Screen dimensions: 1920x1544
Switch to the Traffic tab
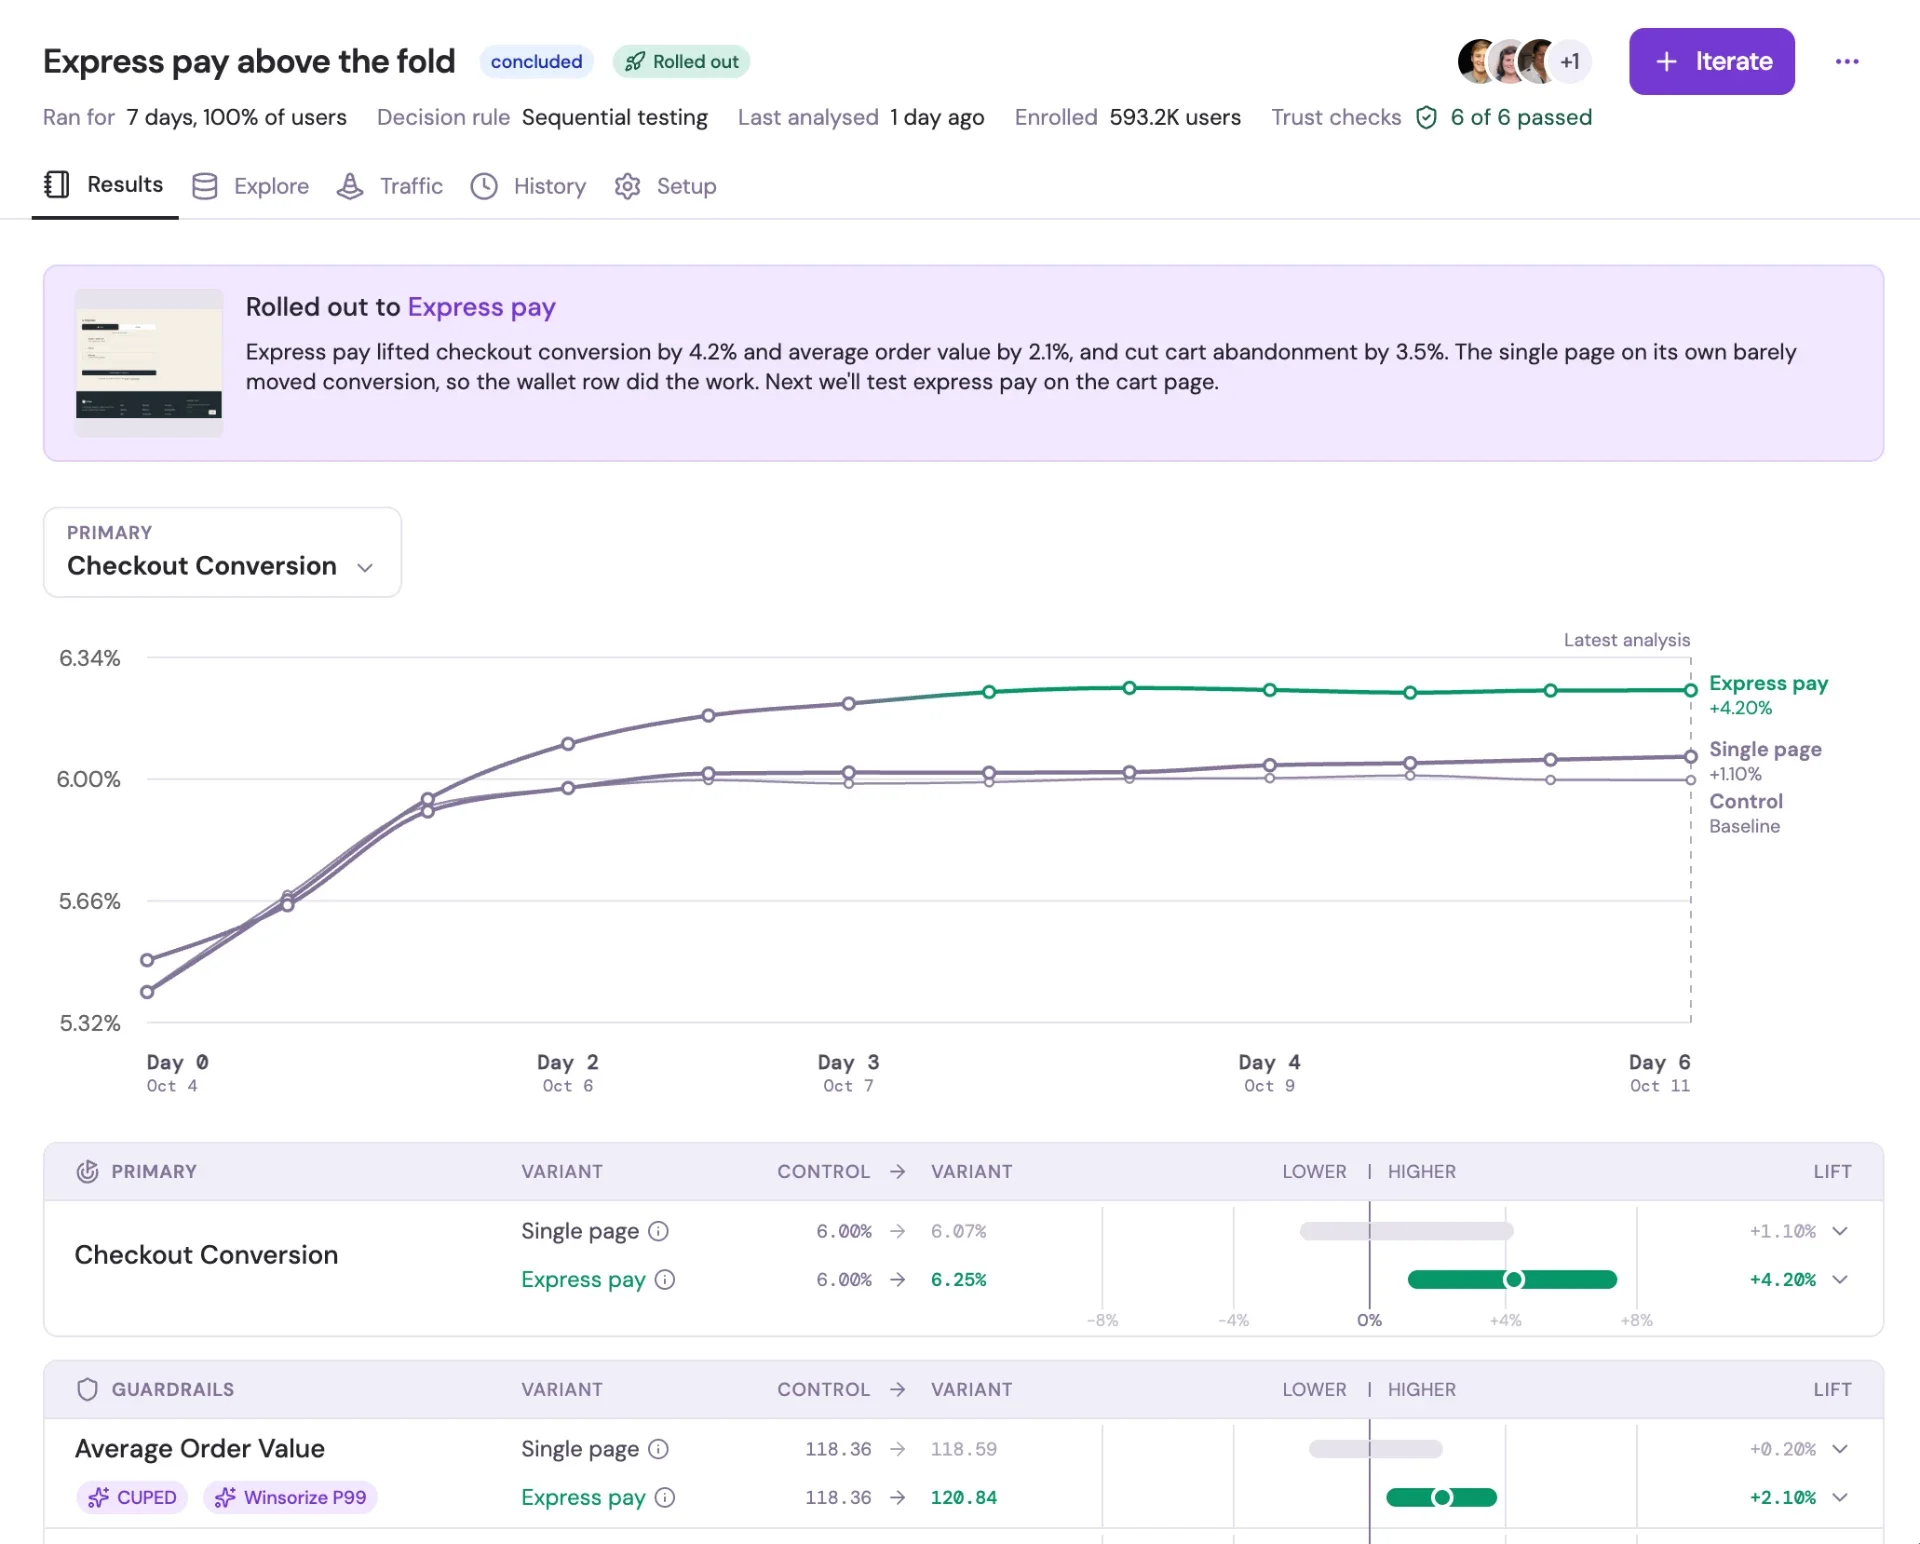[x=390, y=186]
